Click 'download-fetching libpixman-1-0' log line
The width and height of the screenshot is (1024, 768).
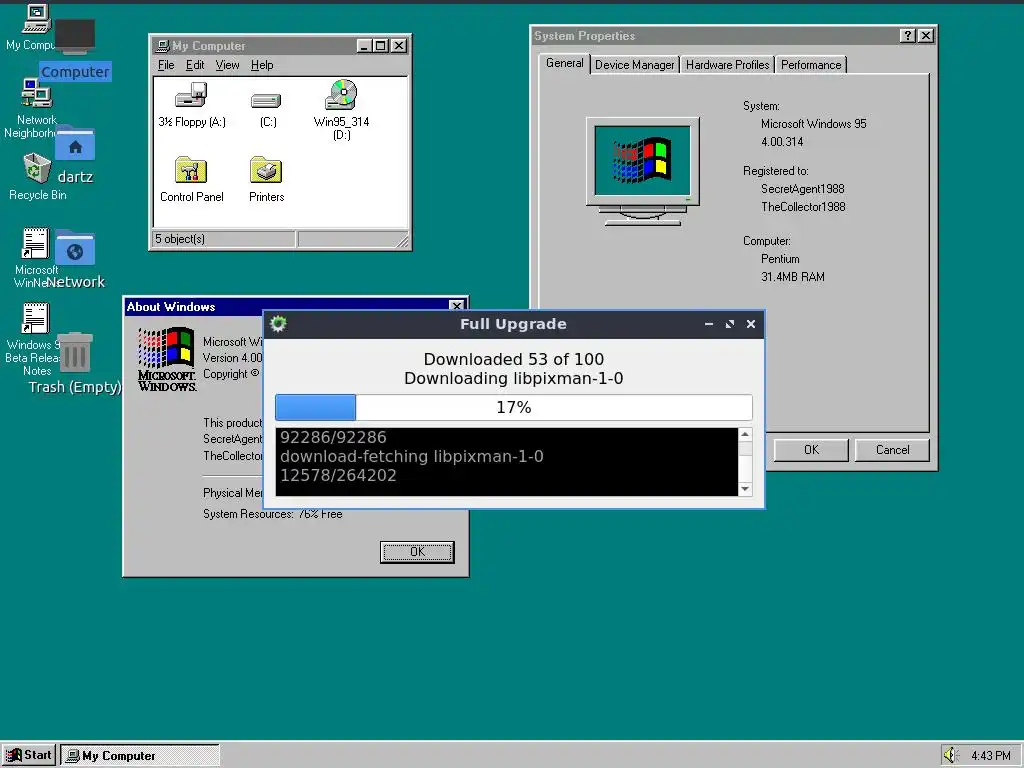pyautogui.click(x=411, y=456)
